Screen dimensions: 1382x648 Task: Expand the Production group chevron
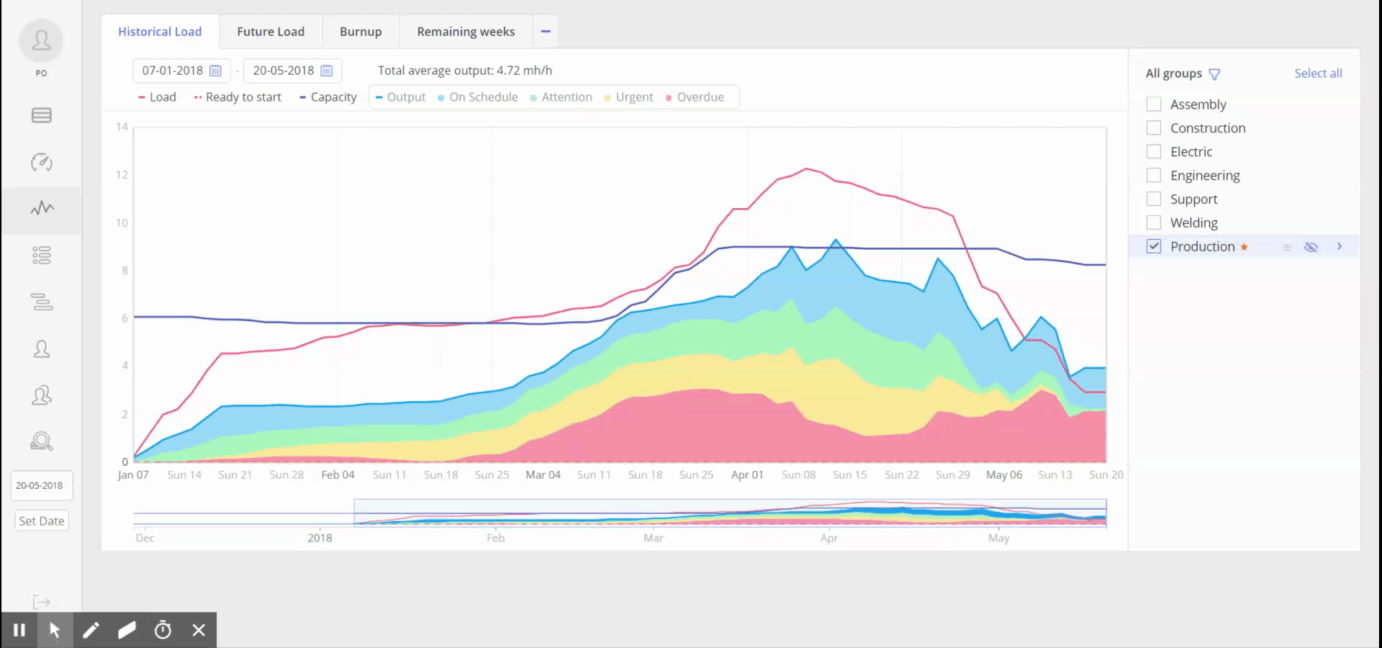click(1339, 247)
